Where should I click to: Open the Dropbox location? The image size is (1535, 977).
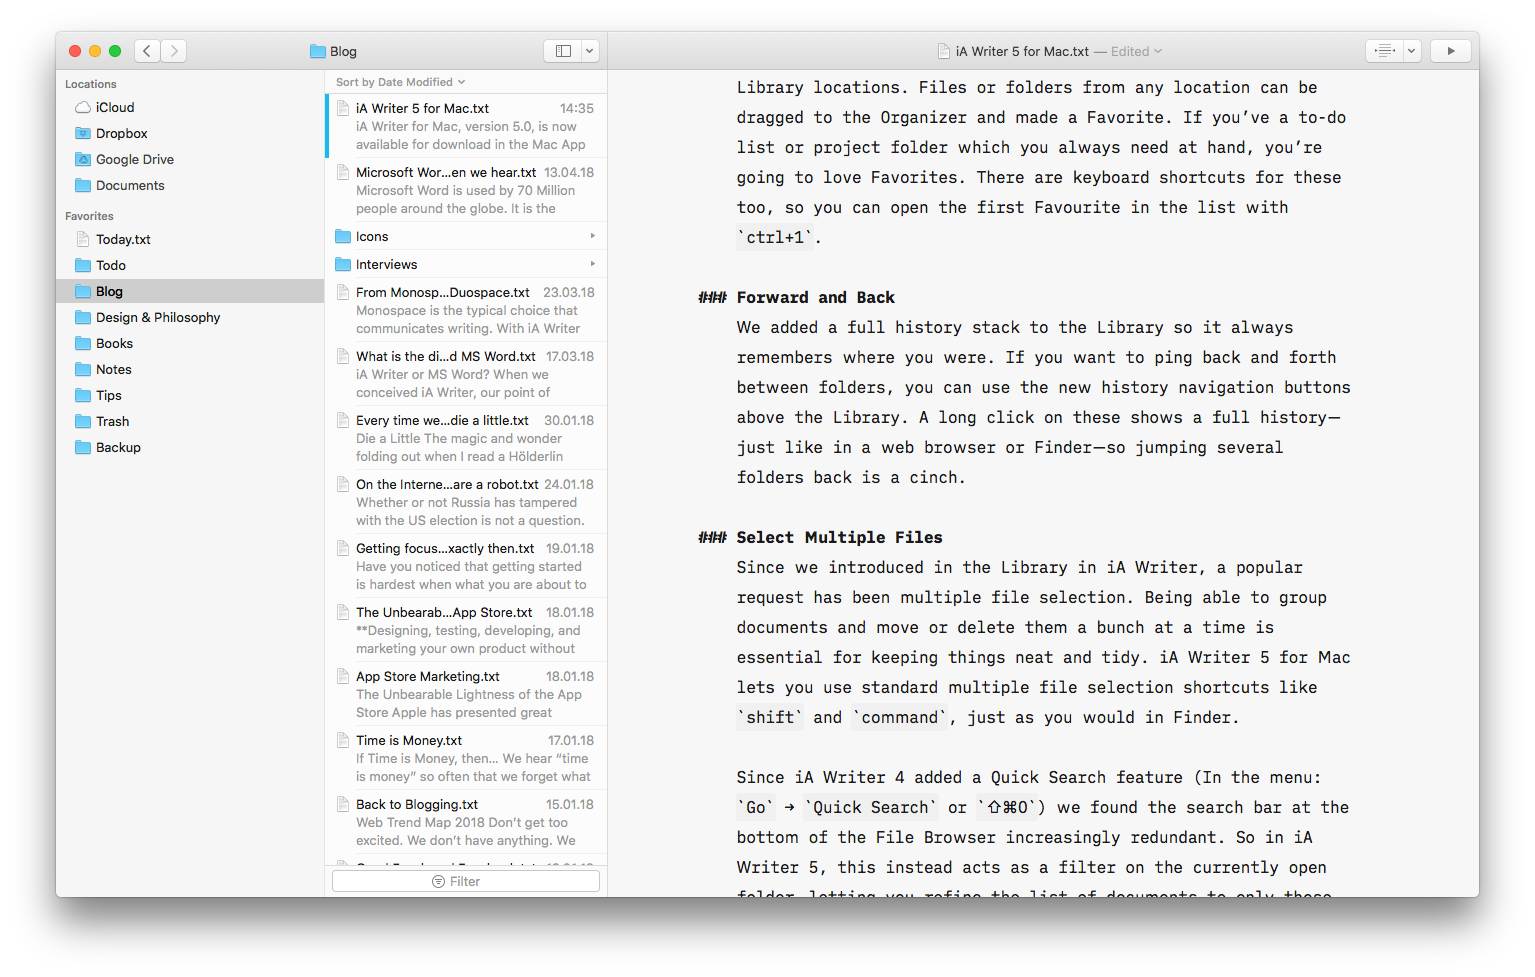(121, 133)
